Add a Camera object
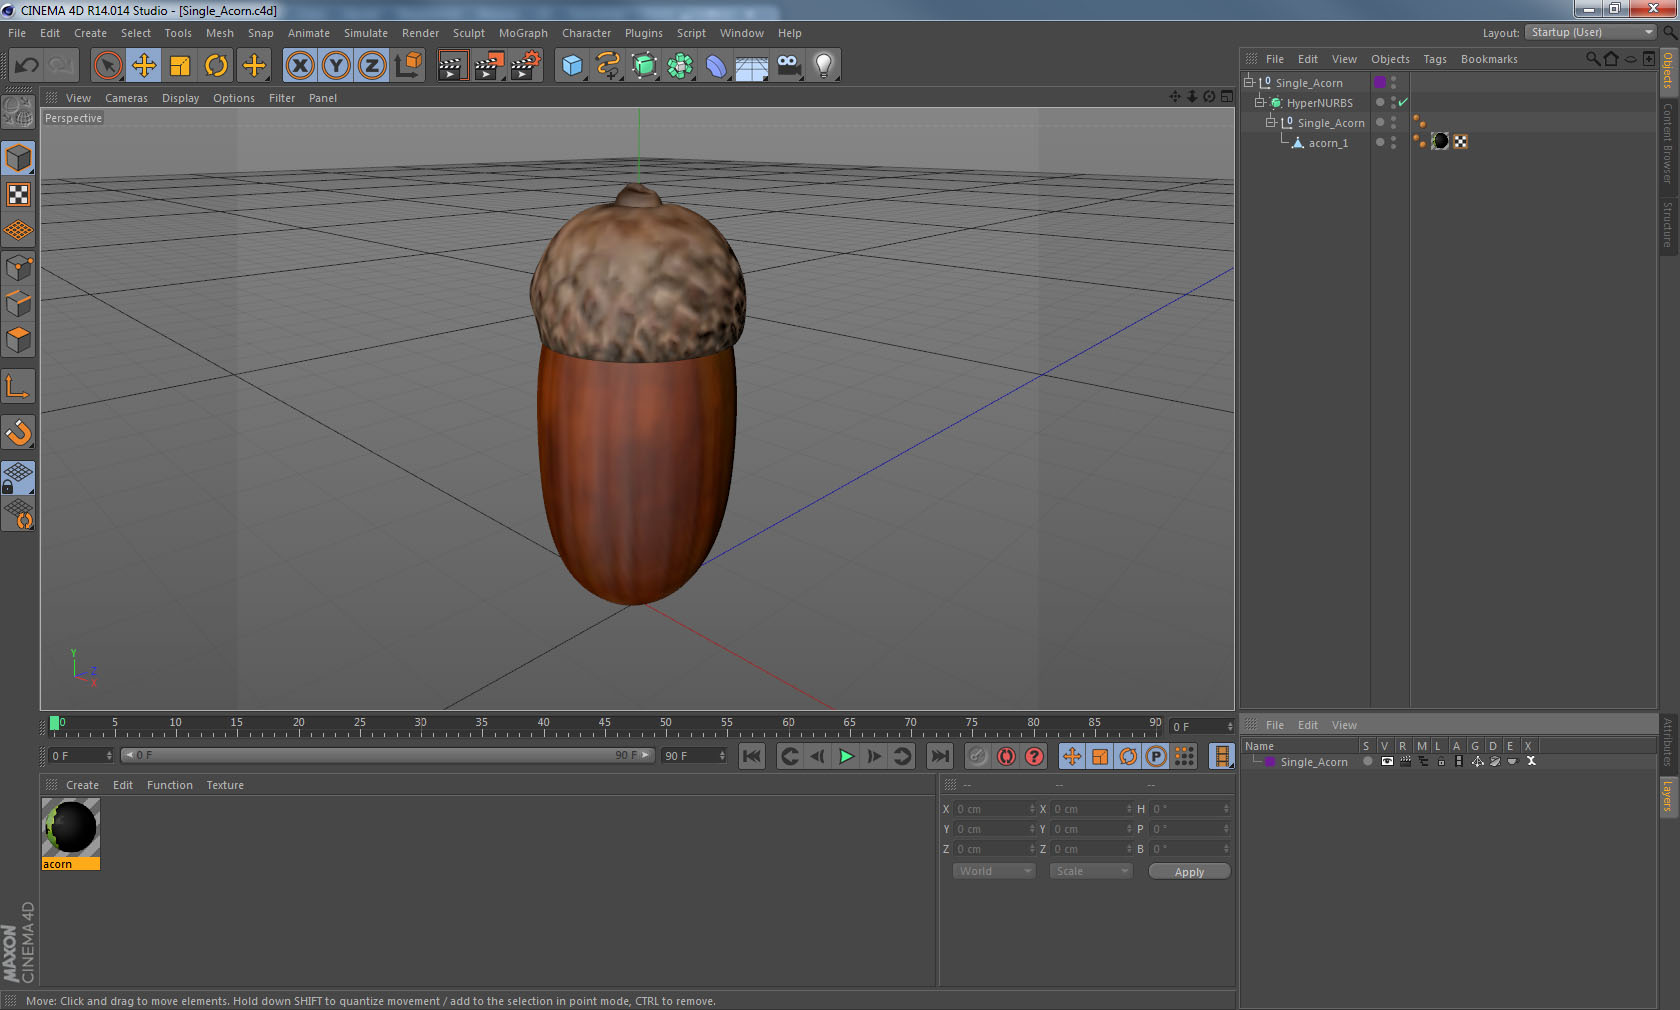1680x1010 pixels. point(788,66)
